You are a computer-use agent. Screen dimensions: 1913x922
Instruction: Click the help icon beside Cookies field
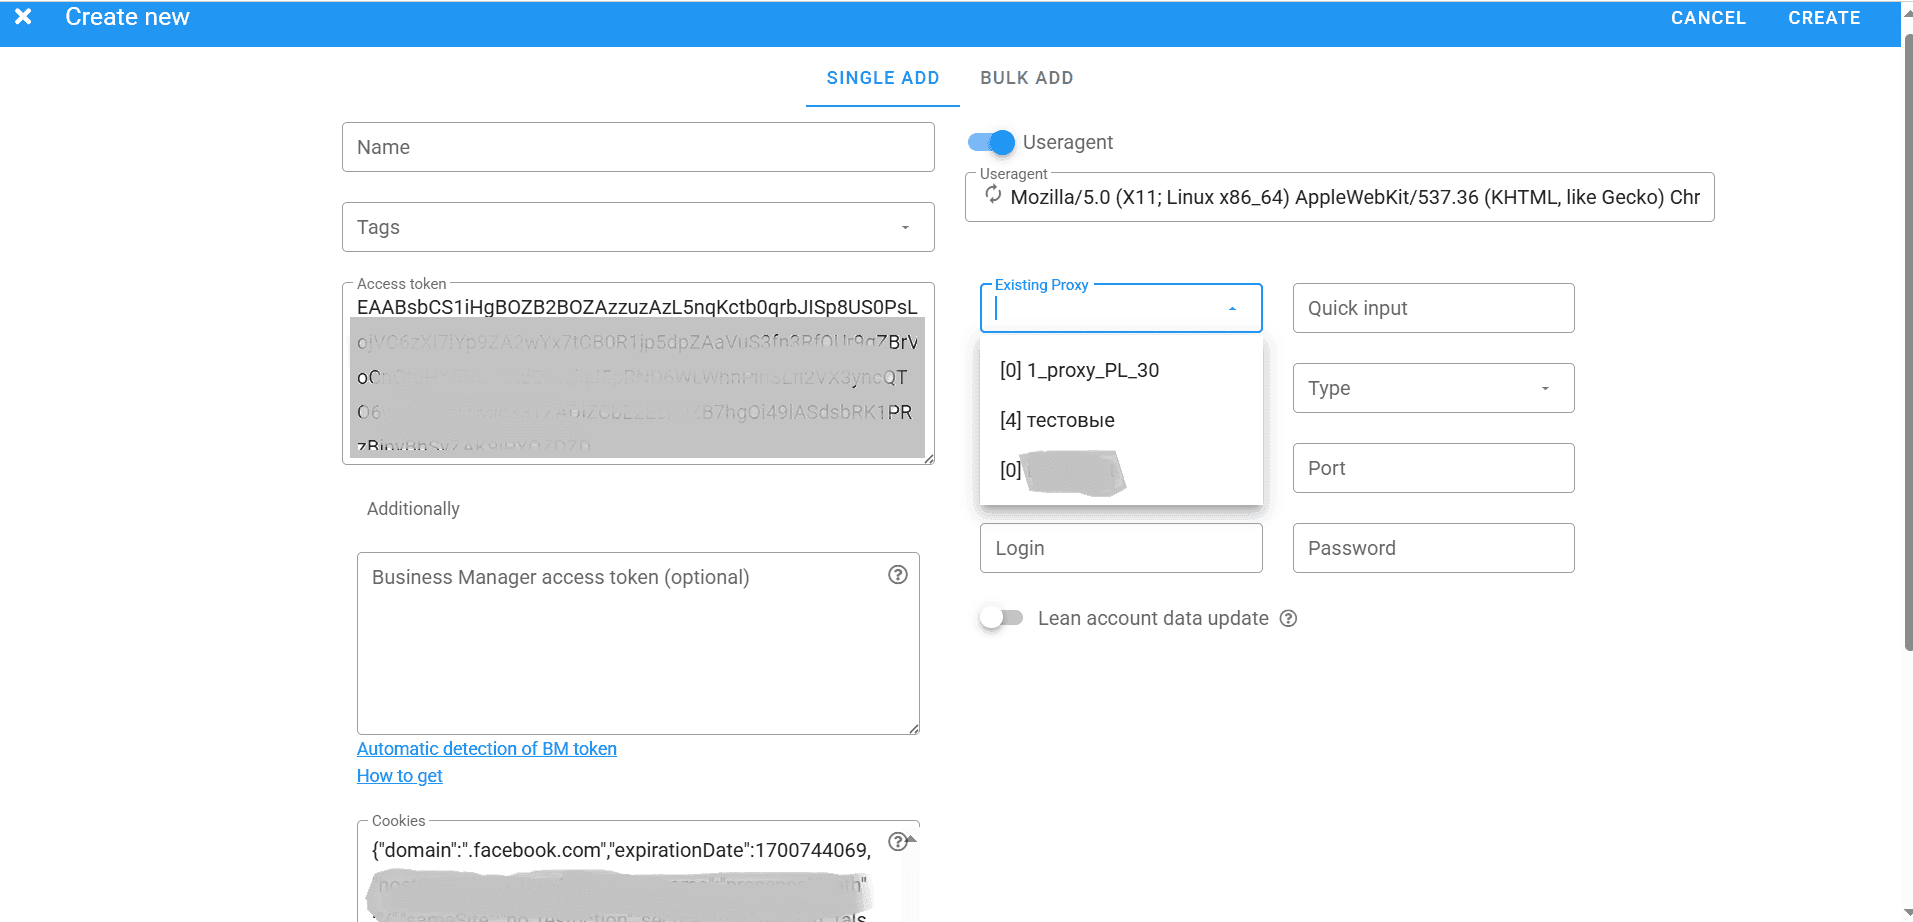897,841
